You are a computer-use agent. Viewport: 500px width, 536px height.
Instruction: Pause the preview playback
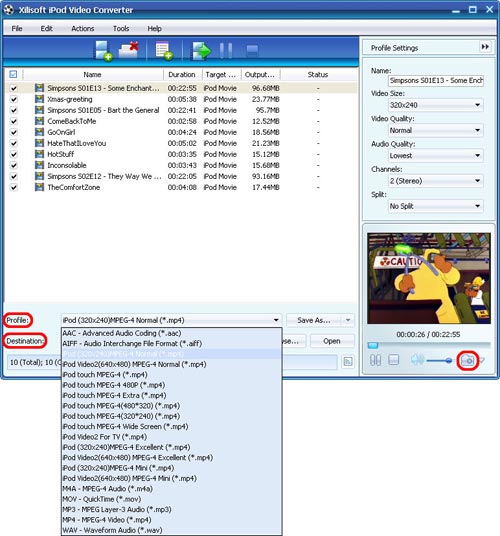375,360
